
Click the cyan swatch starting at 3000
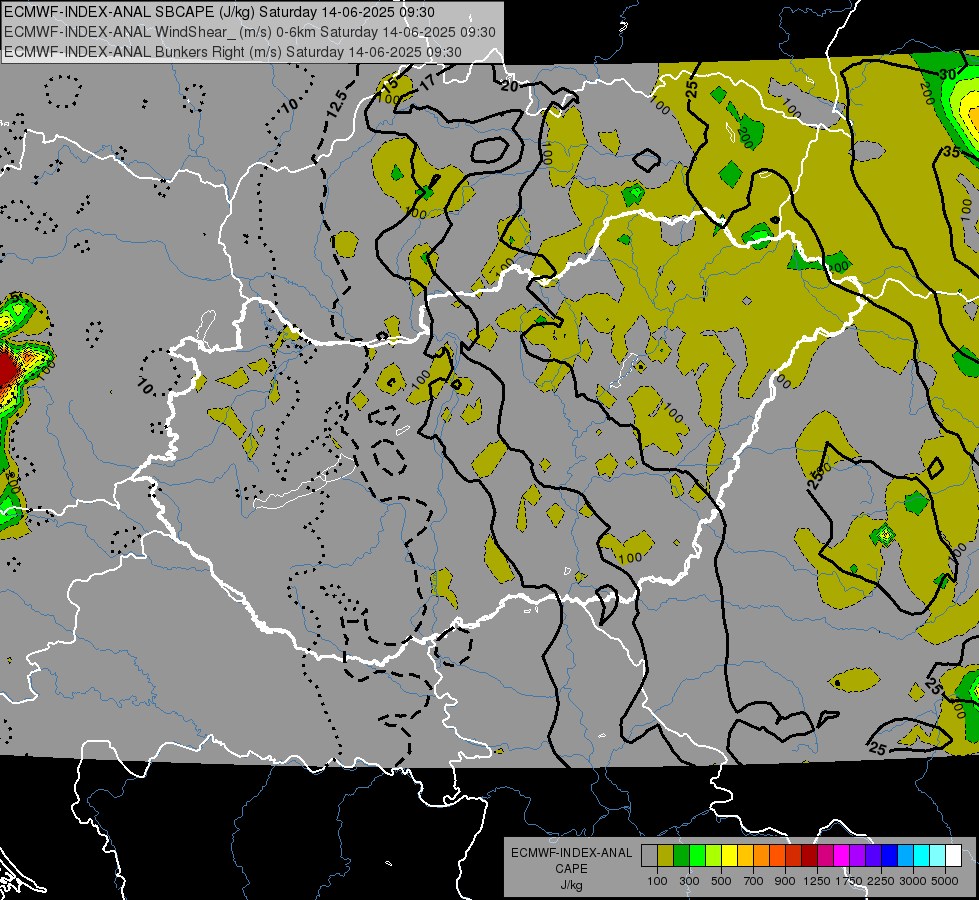click(x=922, y=856)
